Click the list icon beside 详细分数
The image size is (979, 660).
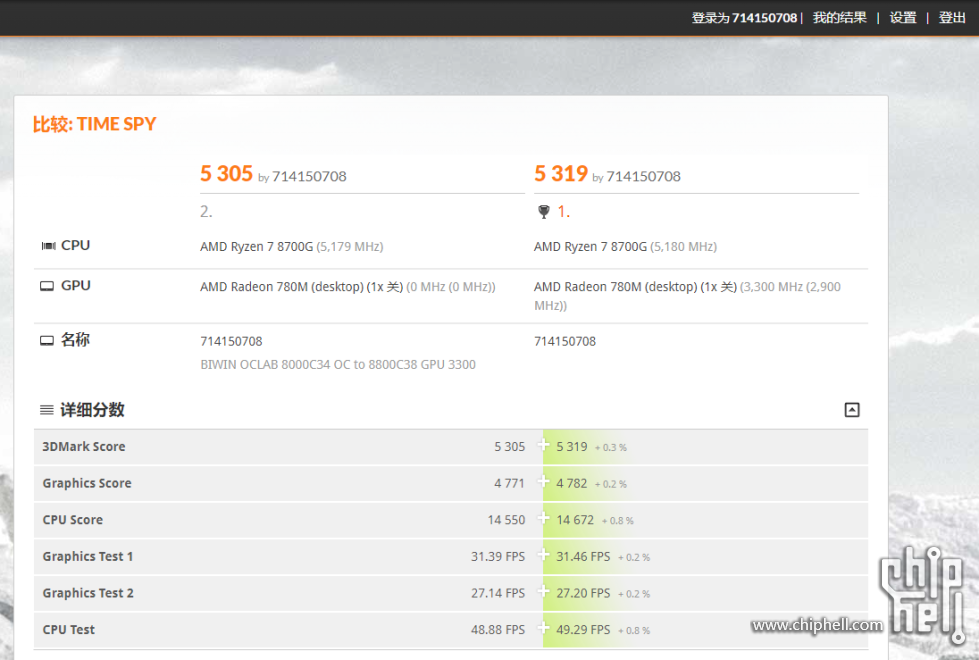[47, 410]
